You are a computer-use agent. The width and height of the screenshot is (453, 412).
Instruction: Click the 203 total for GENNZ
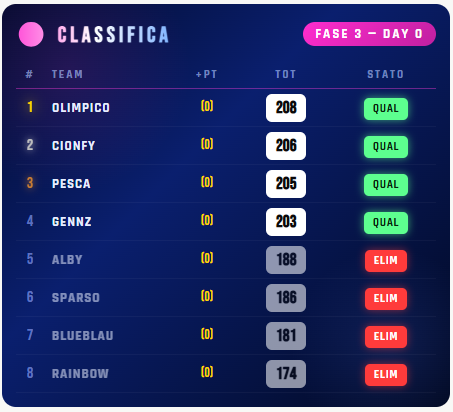coord(286,222)
